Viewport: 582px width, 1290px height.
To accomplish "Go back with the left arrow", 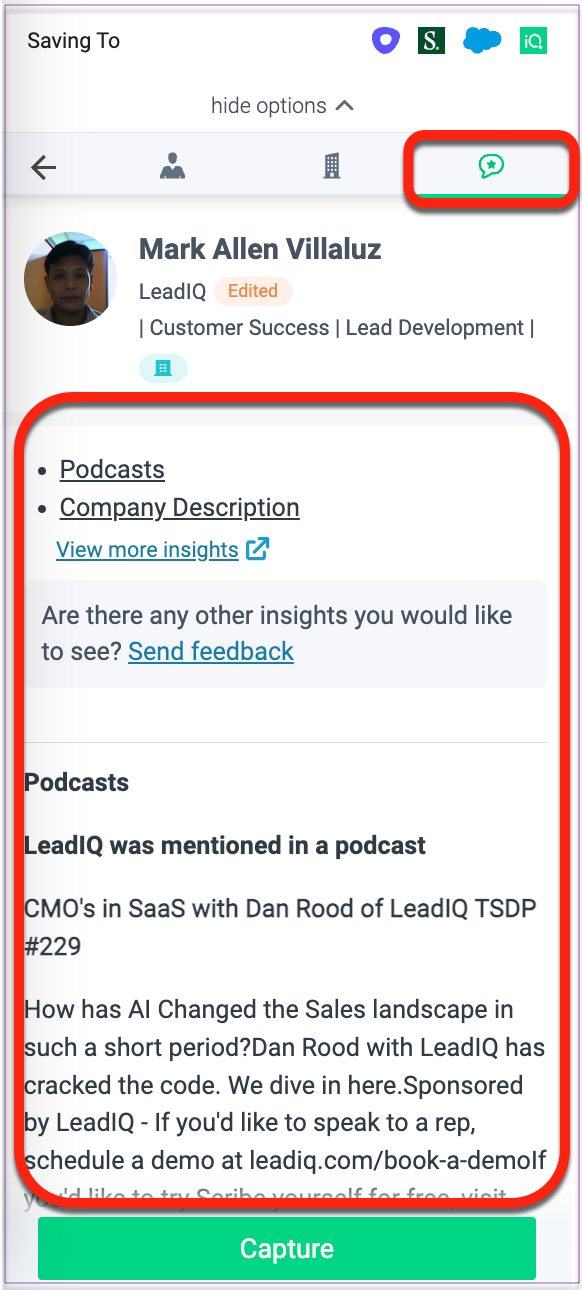I will (43, 167).
